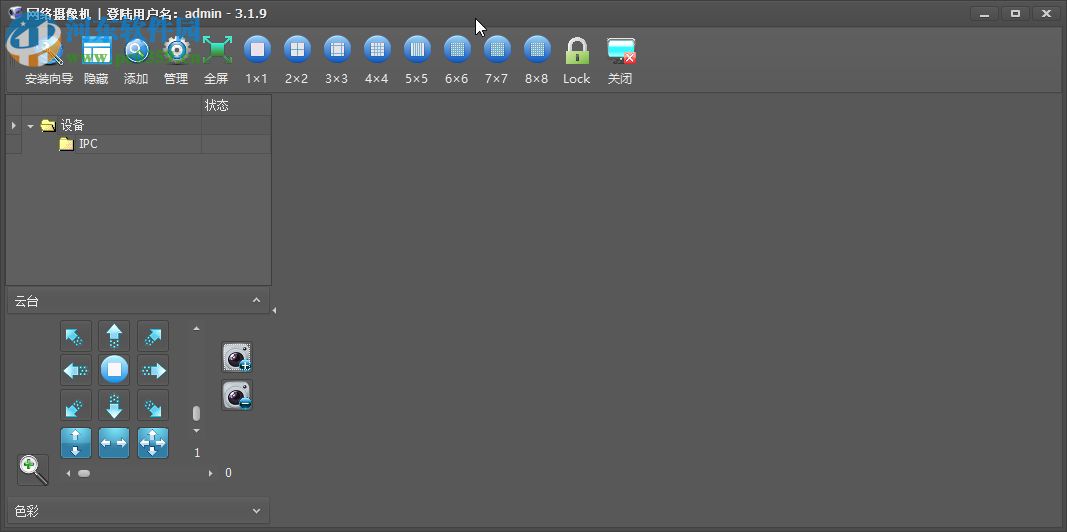Select the 7×7 view layout

point(497,60)
